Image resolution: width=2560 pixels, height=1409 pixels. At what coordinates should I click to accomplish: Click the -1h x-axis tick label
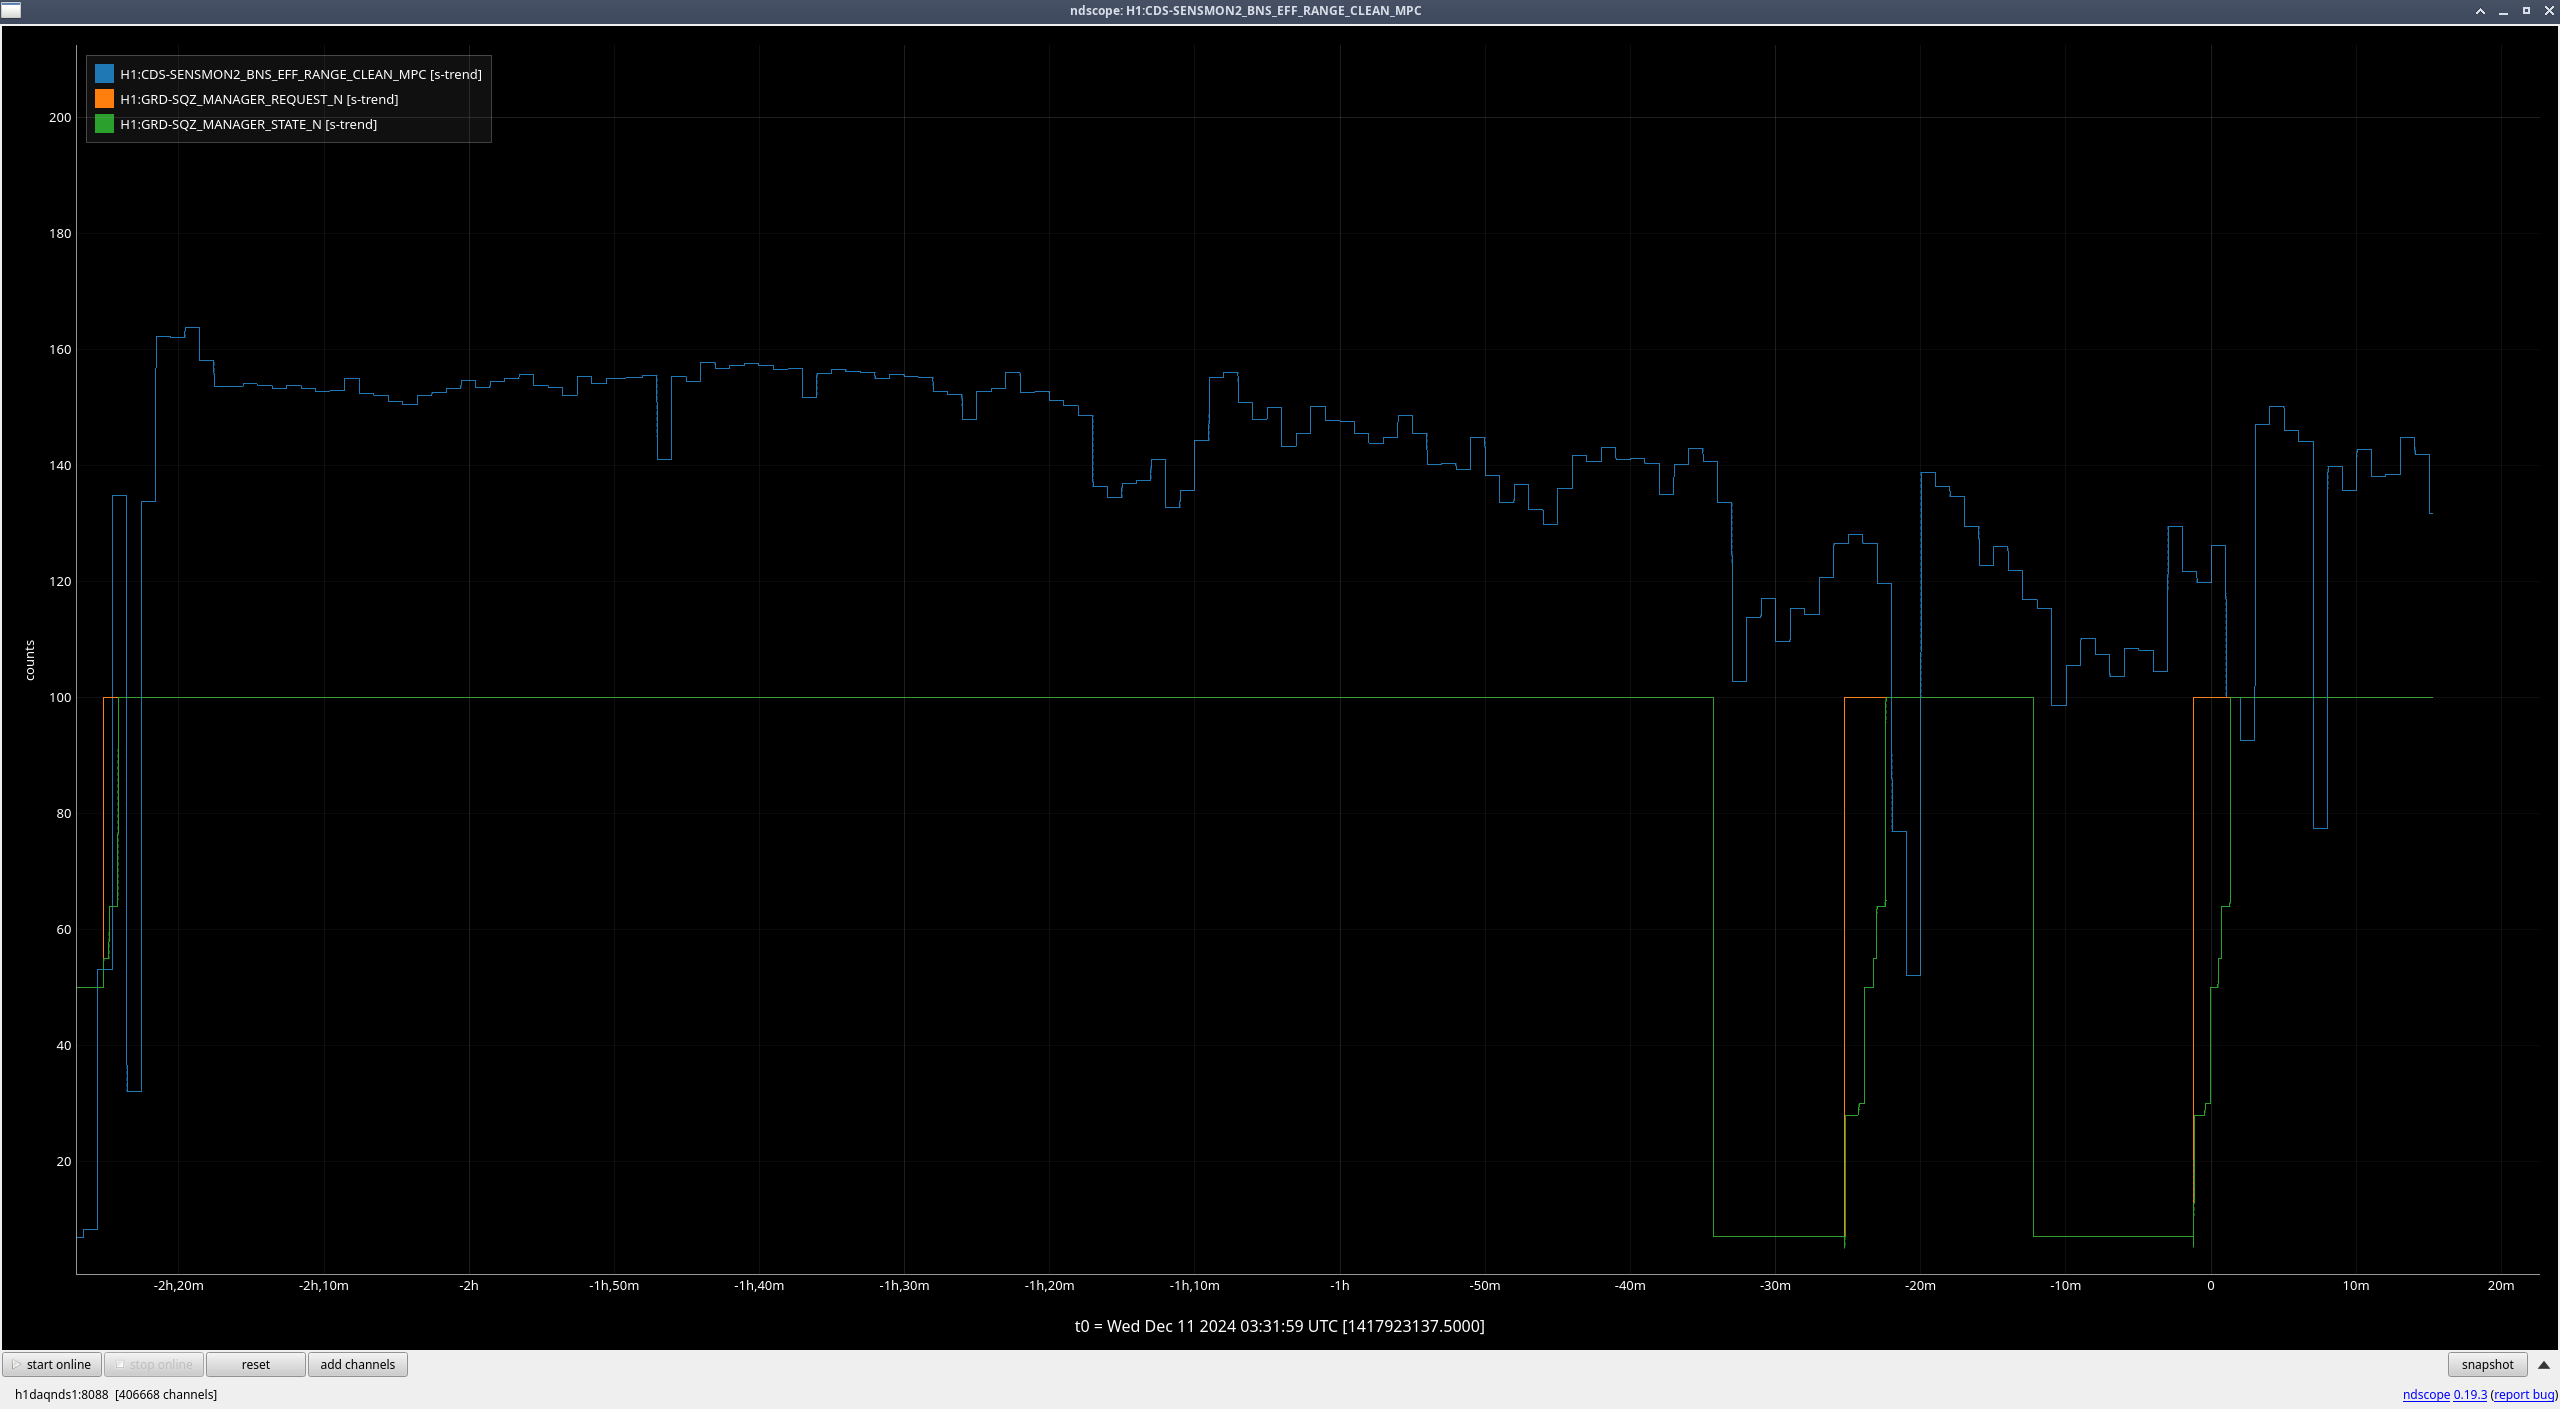pyautogui.click(x=1340, y=1285)
